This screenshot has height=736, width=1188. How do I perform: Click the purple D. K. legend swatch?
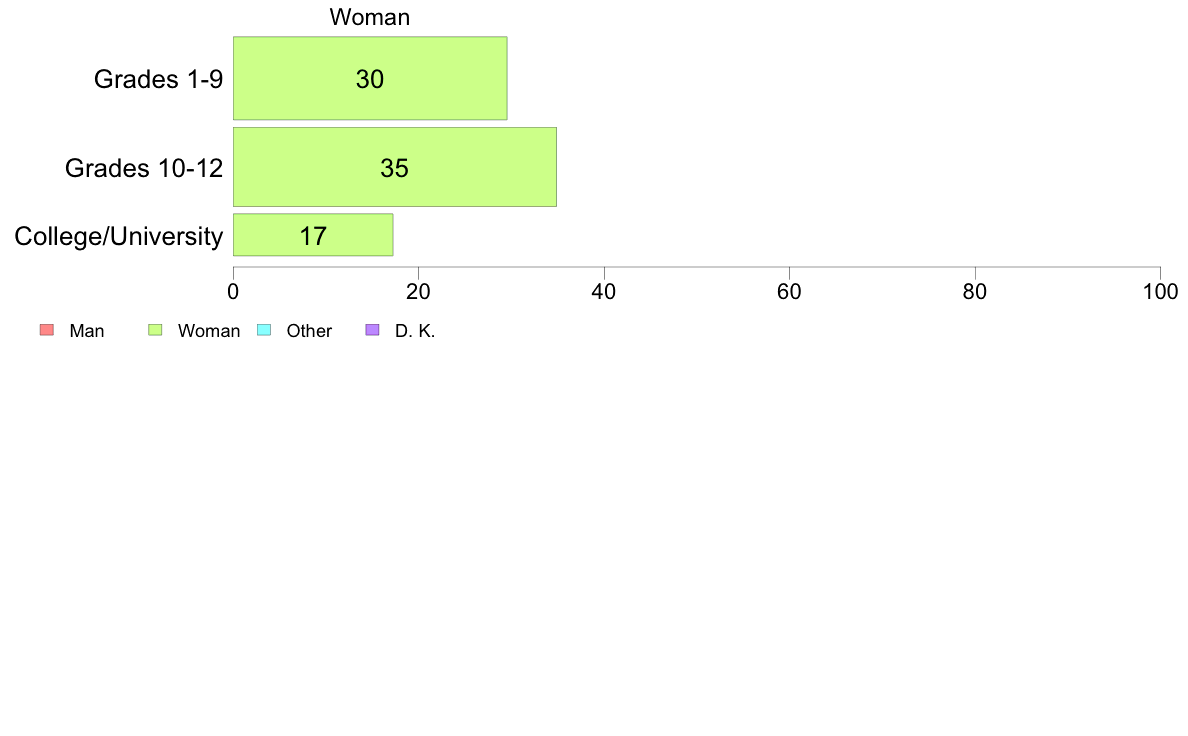(372, 330)
